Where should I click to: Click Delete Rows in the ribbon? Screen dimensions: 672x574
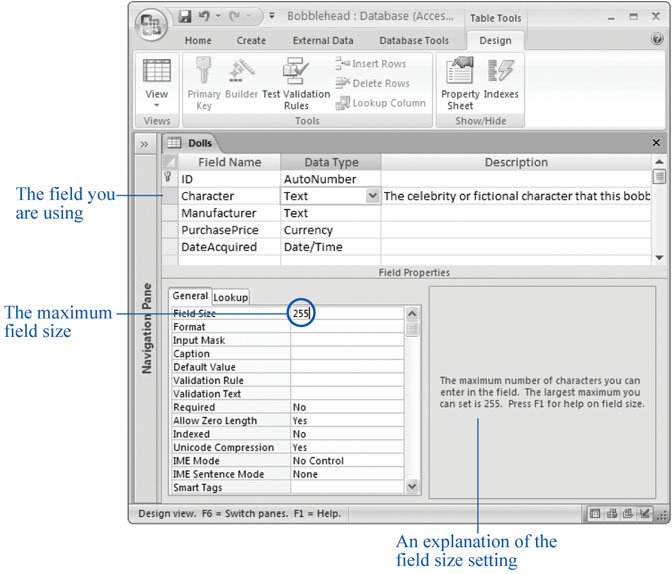373,83
